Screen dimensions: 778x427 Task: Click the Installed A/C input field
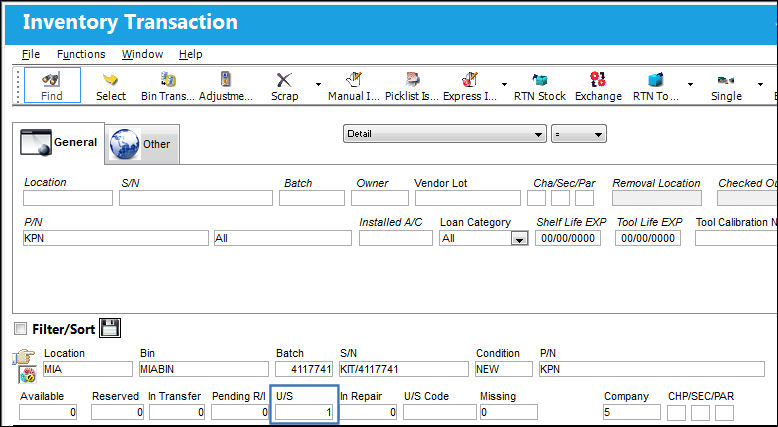tap(396, 239)
